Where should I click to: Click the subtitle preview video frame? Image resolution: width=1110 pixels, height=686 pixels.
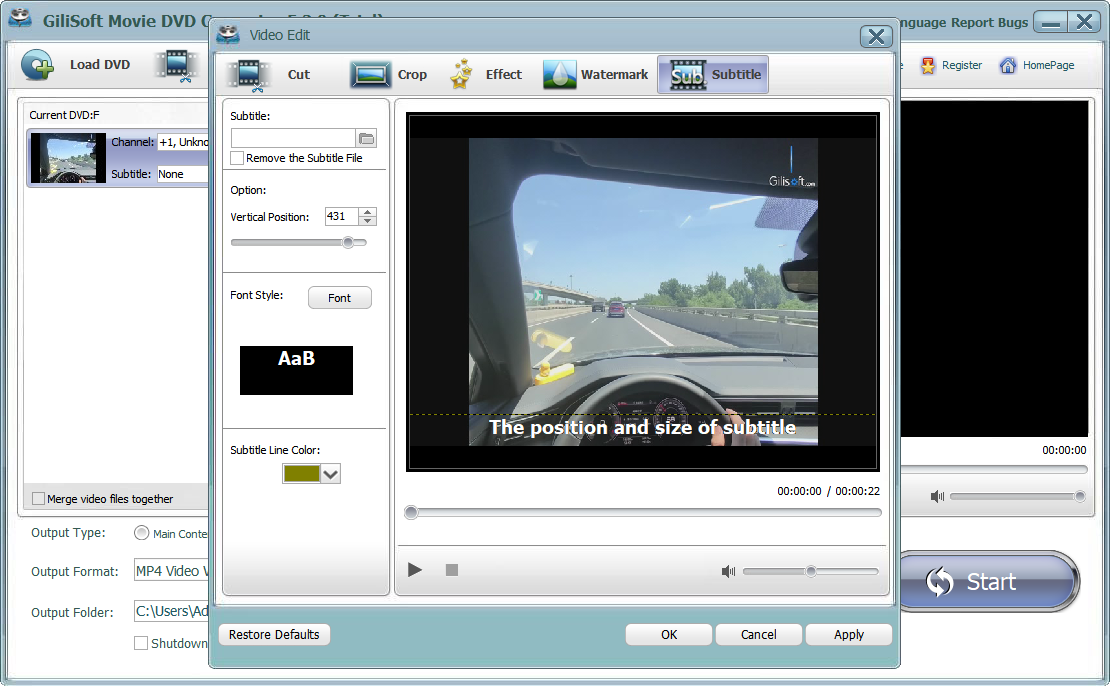coord(643,292)
